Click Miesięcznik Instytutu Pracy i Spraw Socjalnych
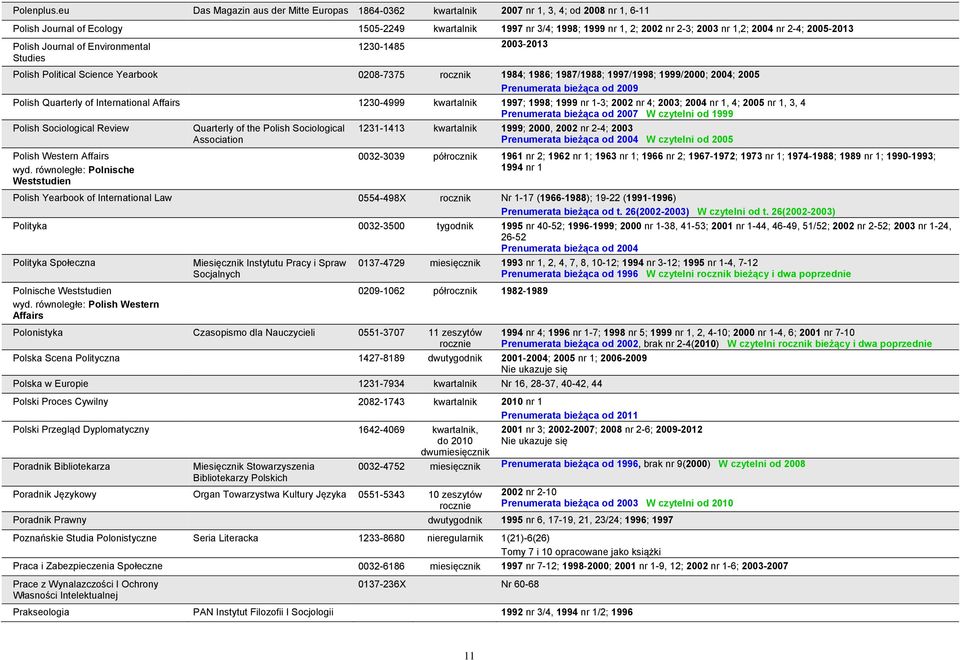 coord(269,269)
